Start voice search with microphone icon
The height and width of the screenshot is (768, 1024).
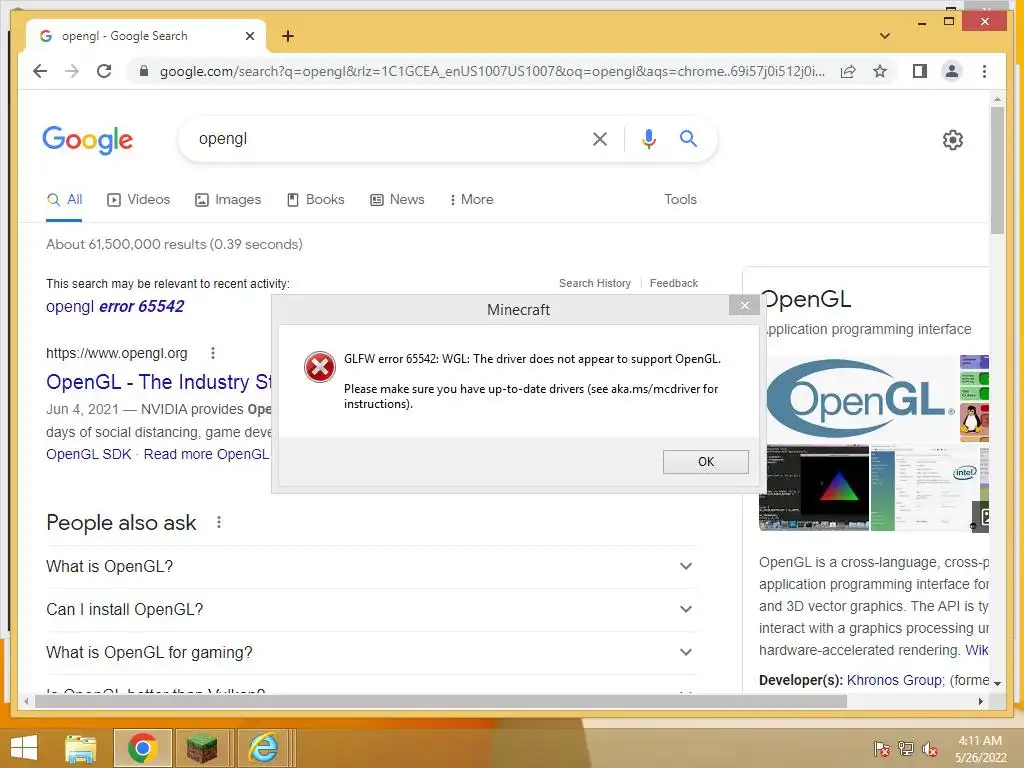[648, 138]
